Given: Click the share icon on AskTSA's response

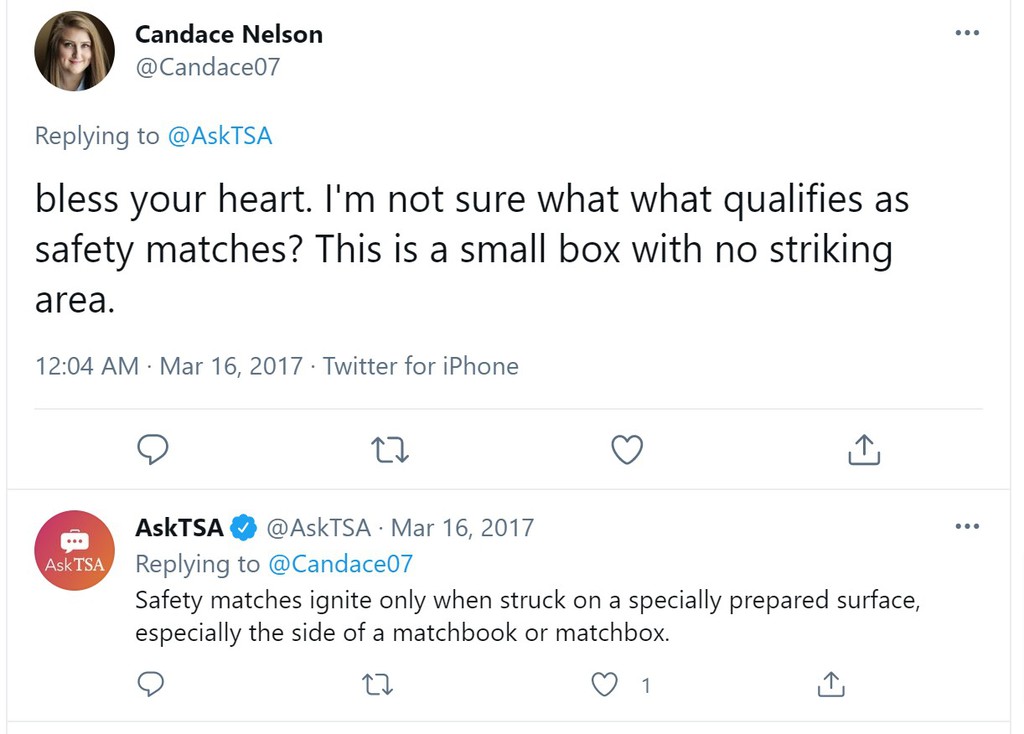Looking at the screenshot, I should [x=830, y=684].
